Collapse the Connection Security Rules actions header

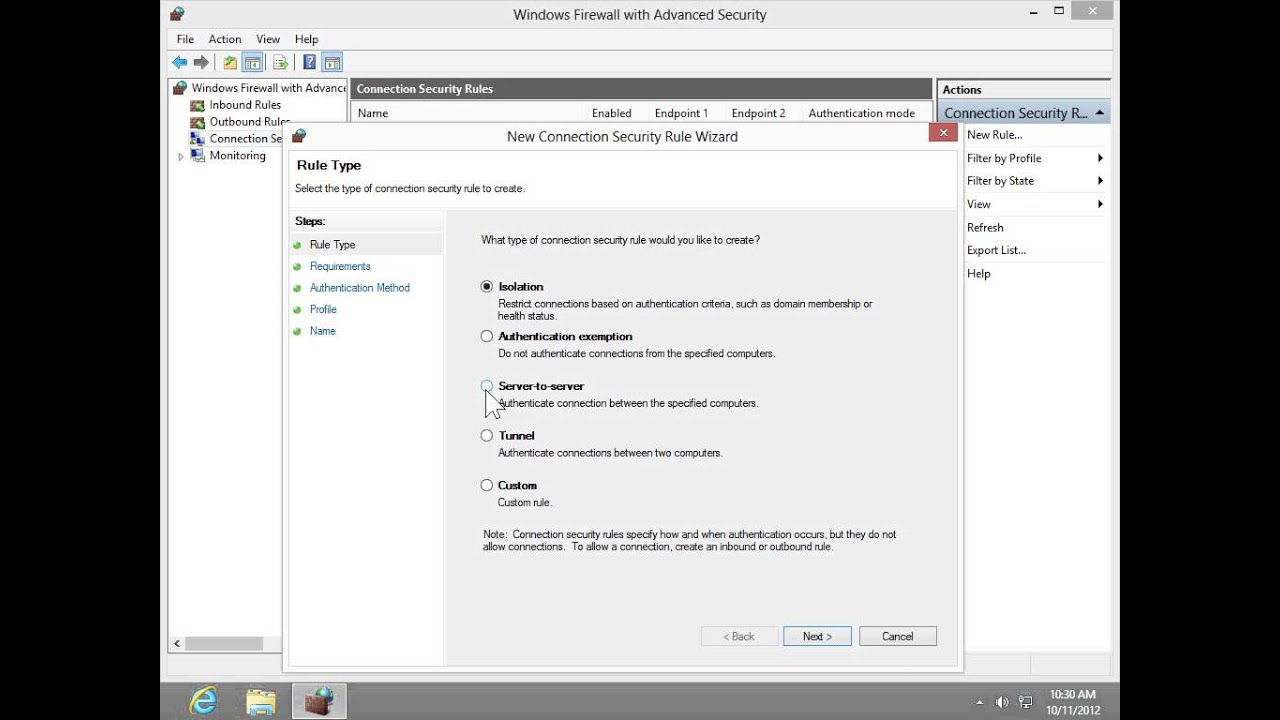point(1100,113)
